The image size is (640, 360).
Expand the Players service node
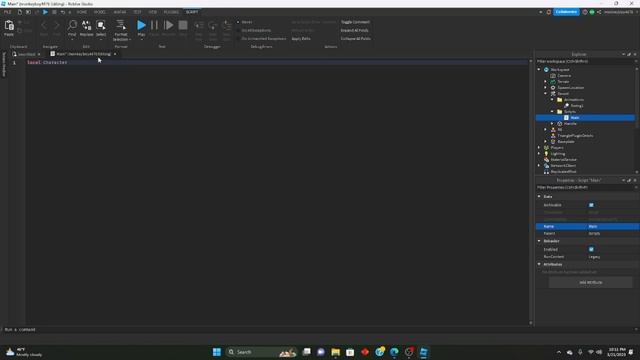(x=539, y=147)
